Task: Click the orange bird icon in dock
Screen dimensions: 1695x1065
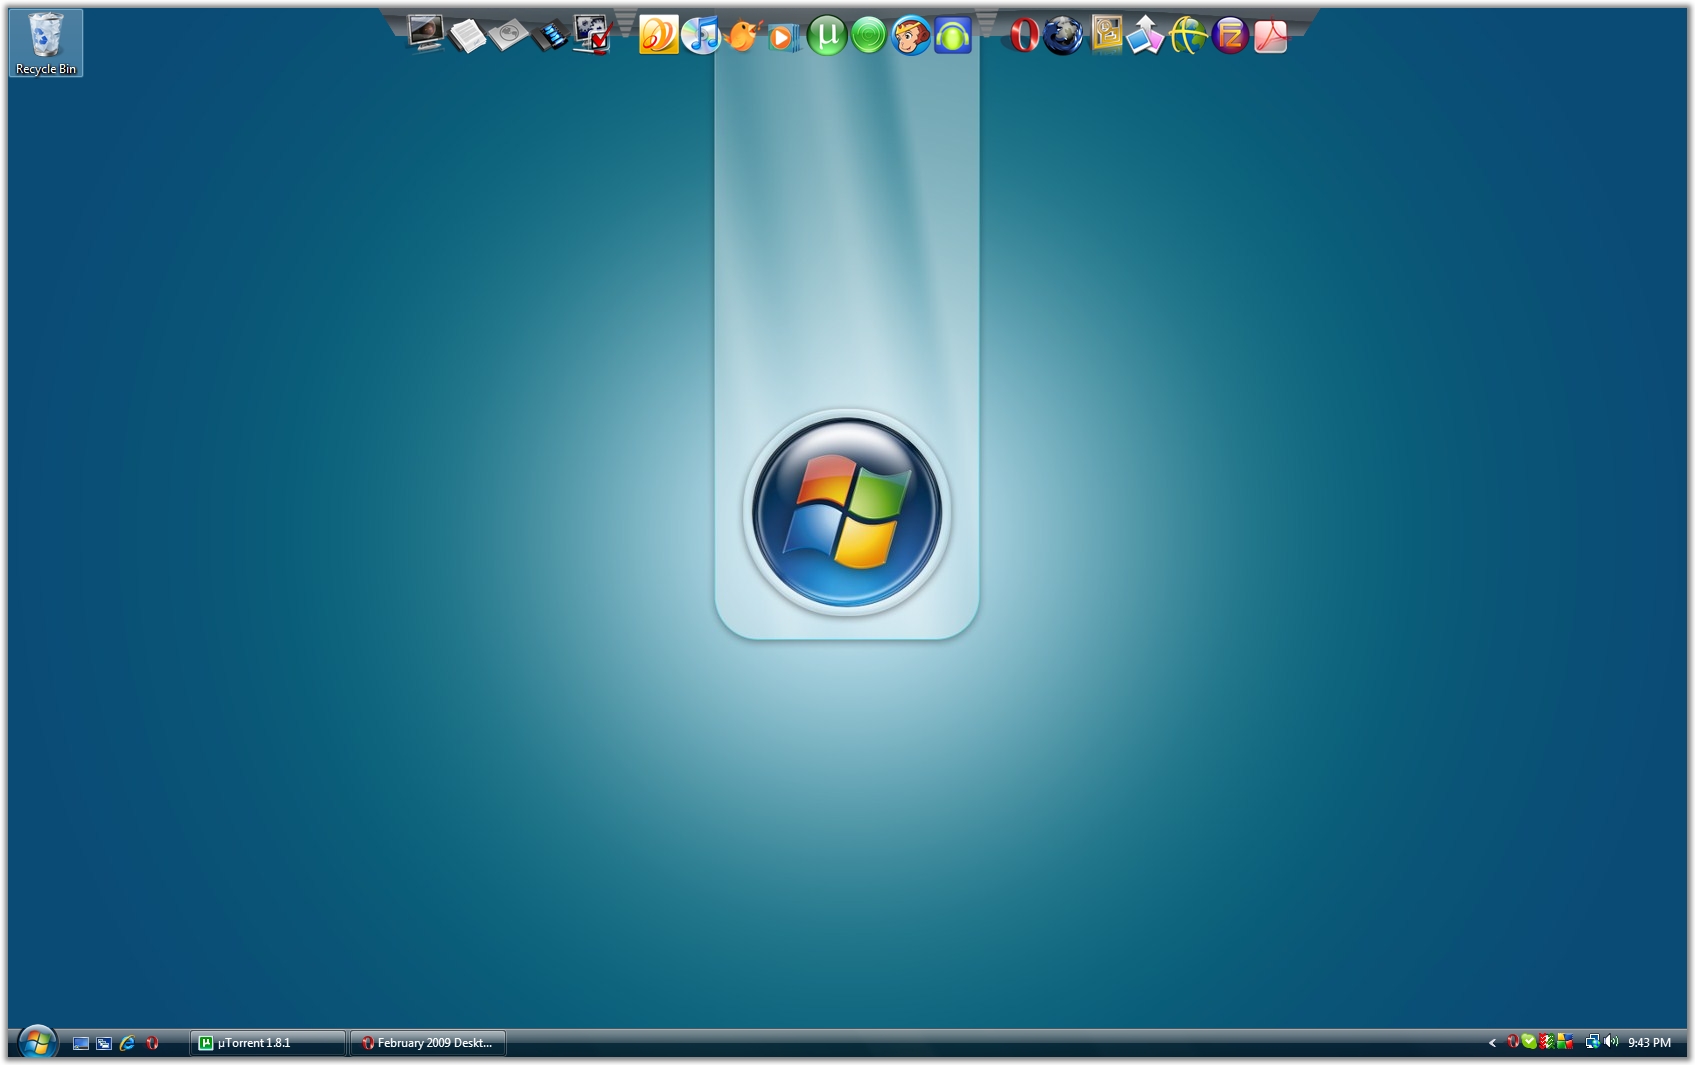Action: (x=742, y=36)
